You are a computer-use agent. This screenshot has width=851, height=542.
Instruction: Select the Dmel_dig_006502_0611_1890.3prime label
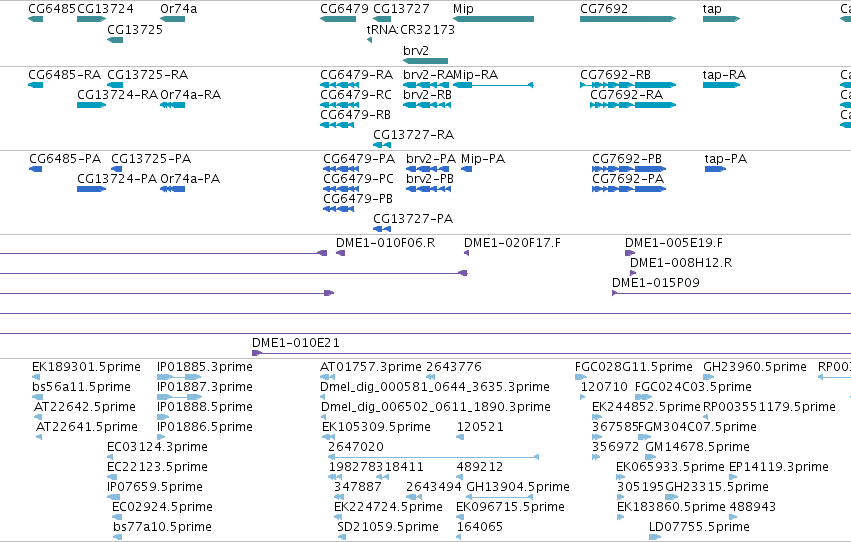pyautogui.click(x=436, y=407)
